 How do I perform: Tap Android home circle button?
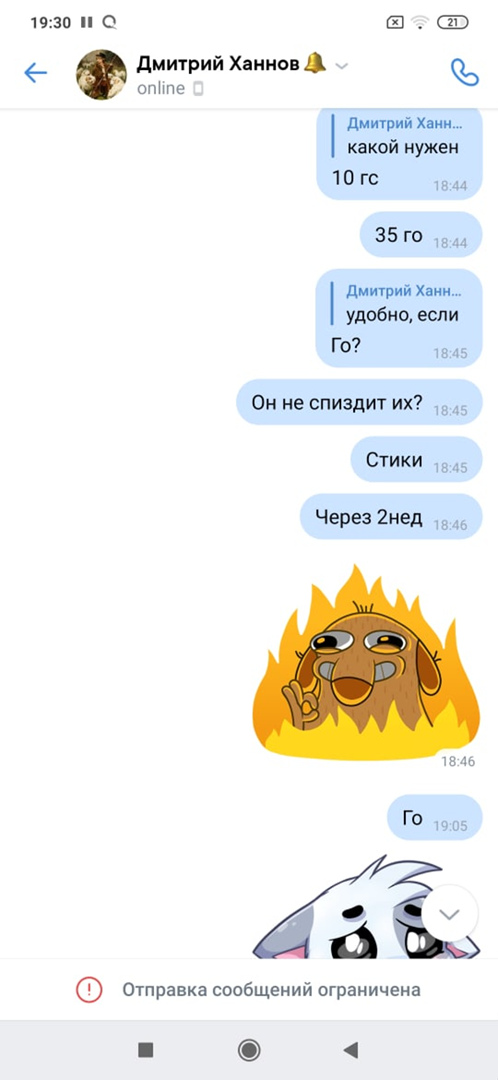pyautogui.click(x=249, y=1050)
